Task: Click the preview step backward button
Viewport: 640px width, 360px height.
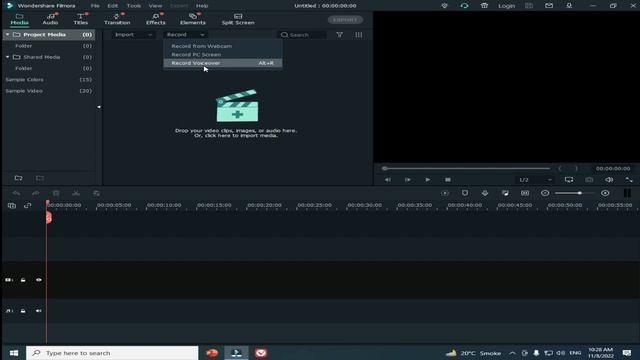Action: coord(388,180)
